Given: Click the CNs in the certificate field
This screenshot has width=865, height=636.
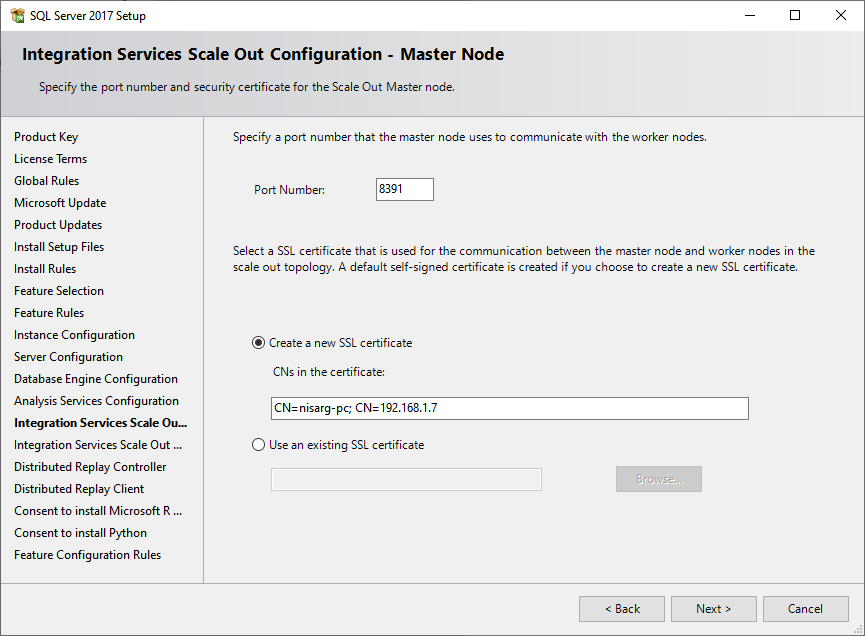Looking at the screenshot, I should pyautogui.click(x=509, y=408).
